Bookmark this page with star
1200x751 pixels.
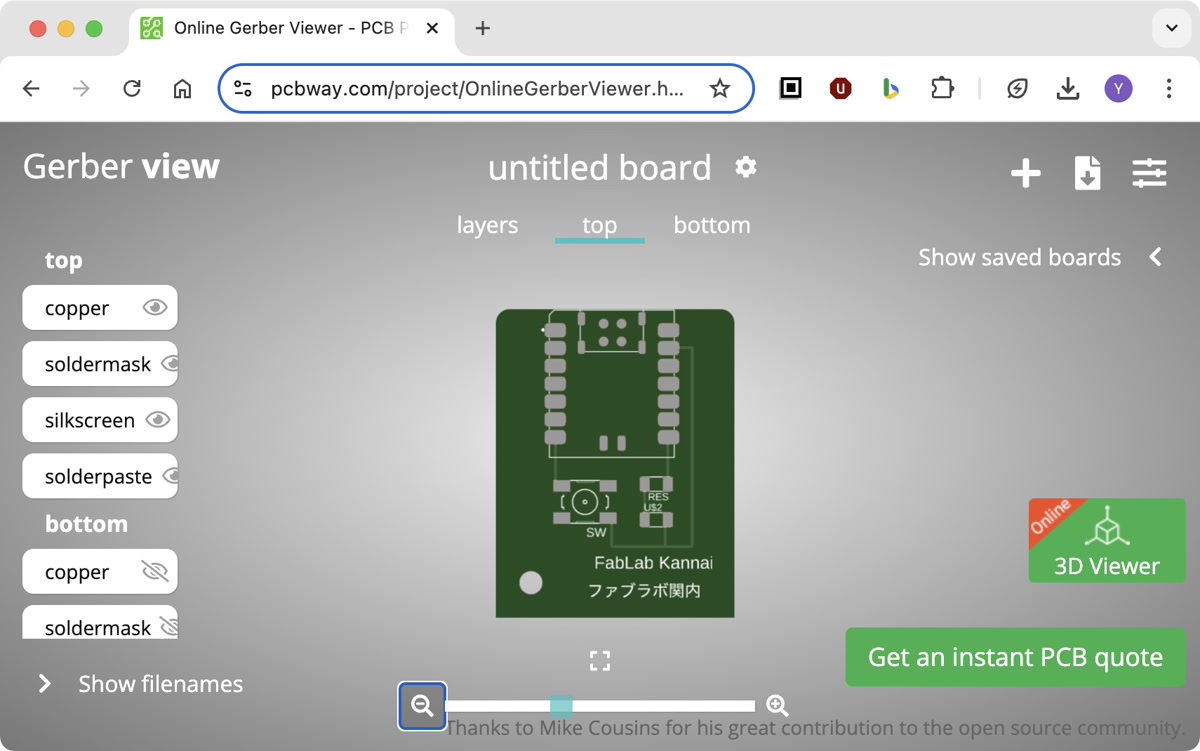pyautogui.click(x=720, y=89)
